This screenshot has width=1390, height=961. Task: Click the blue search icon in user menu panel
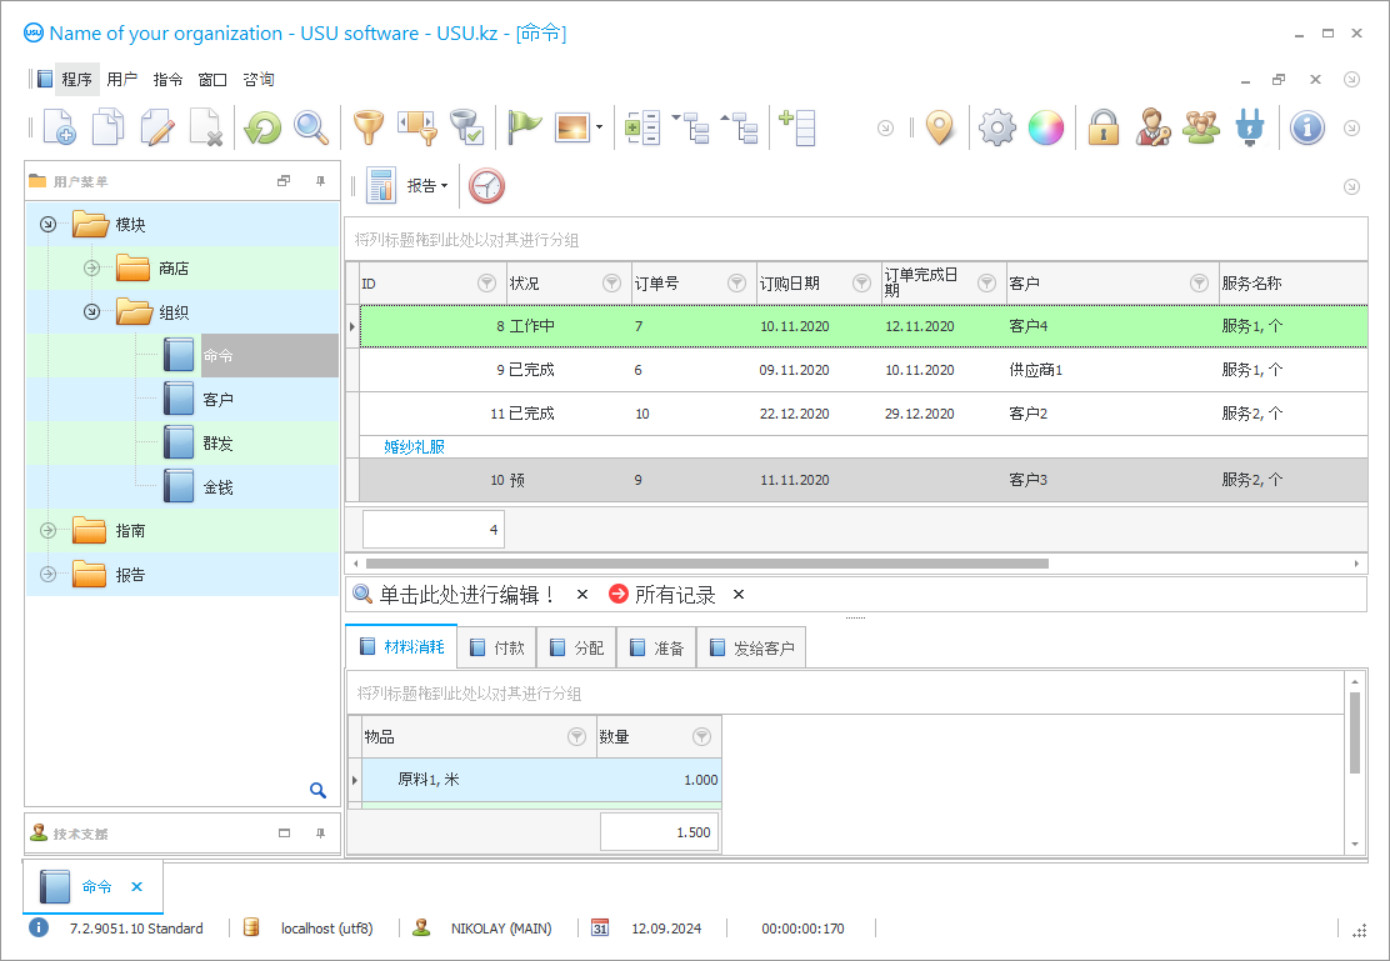pyautogui.click(x=318, y=790)
